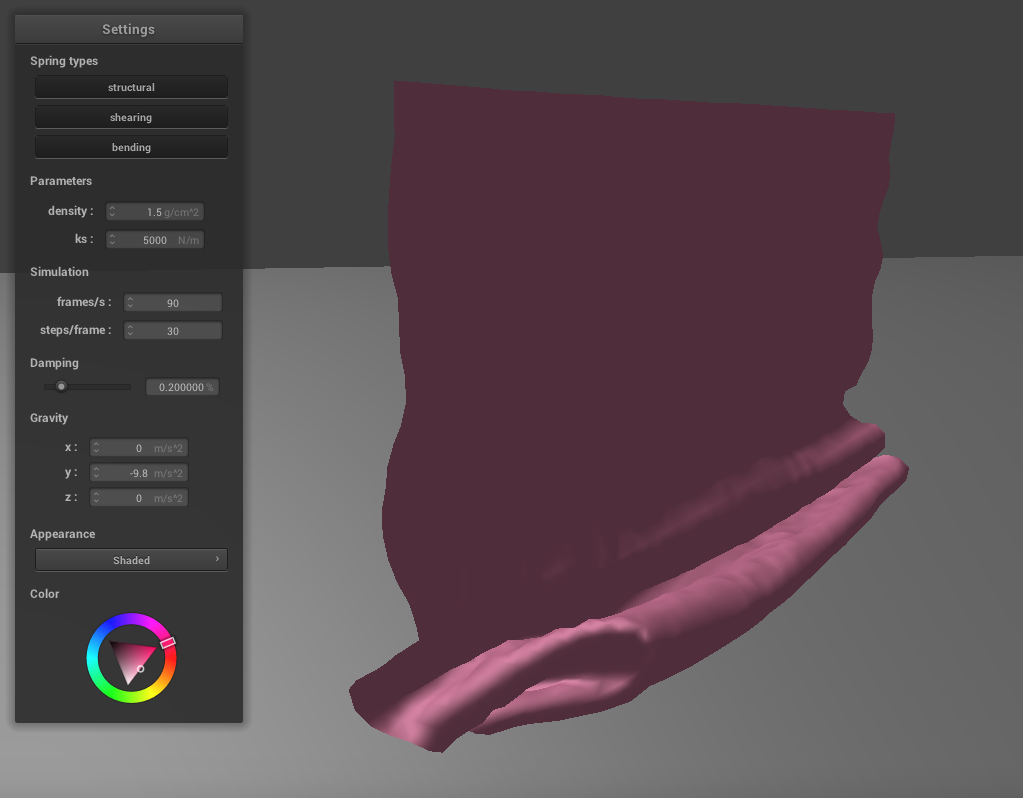
Task: Click the ks spinner arrows
Action: coord(112,241)
